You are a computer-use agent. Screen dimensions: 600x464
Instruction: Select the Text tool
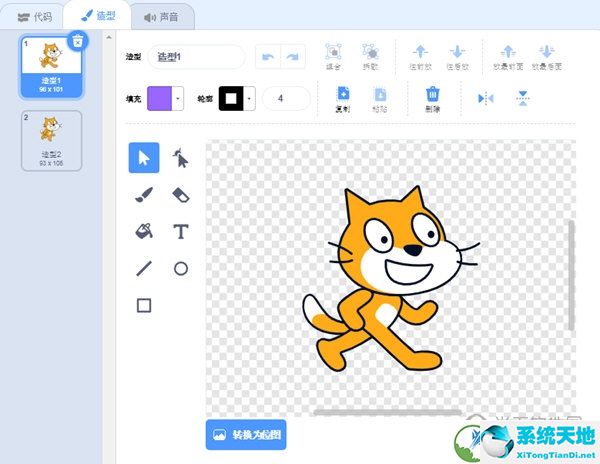click(181, 231)
